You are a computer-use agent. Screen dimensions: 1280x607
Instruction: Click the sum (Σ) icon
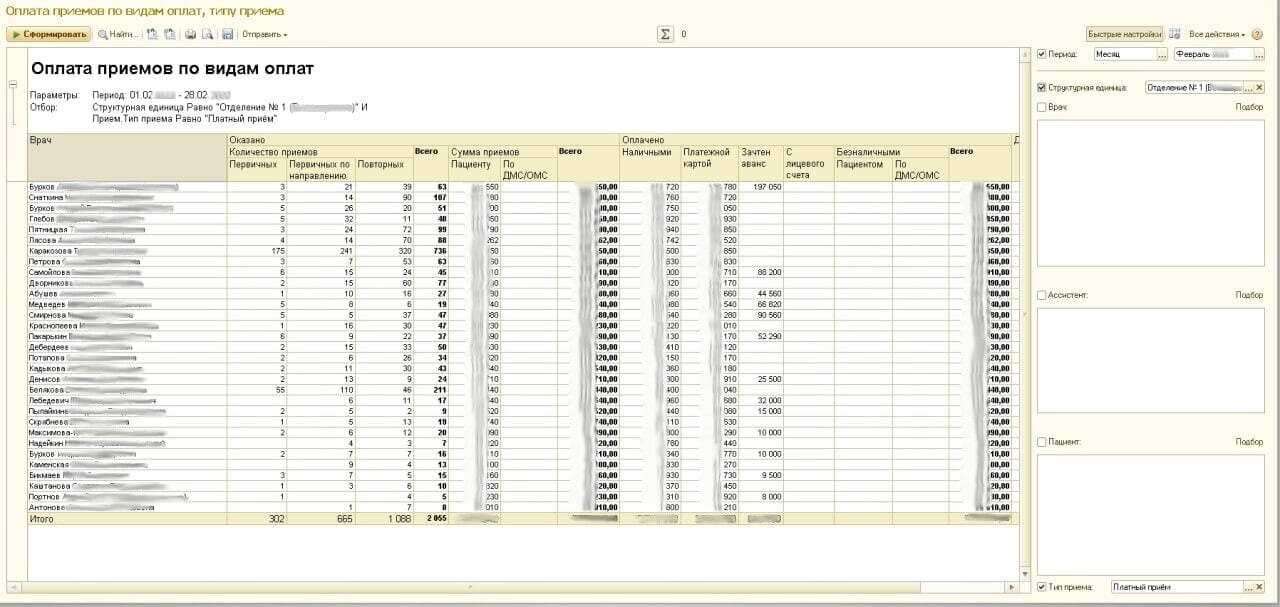(664, 34)
